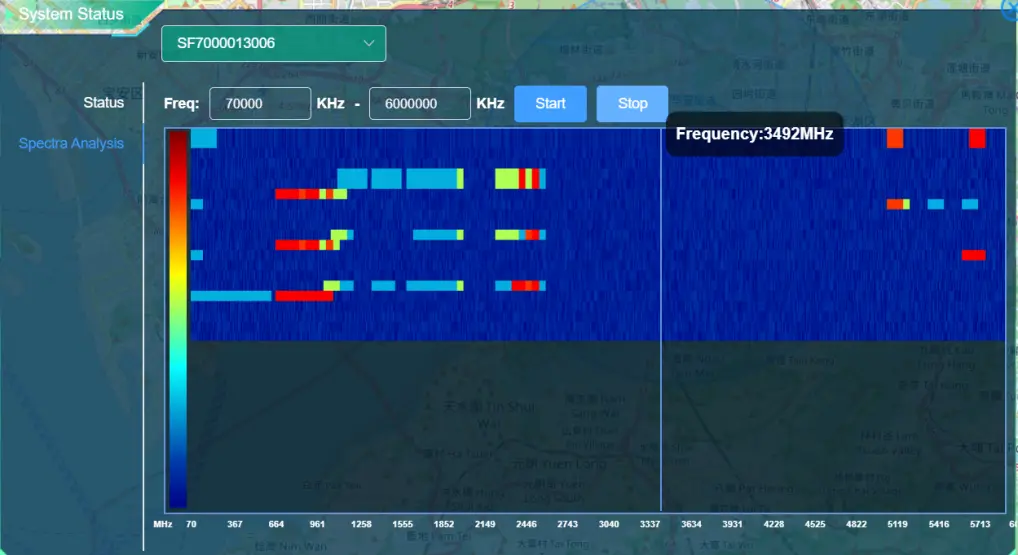Viewport: 1018px width, 555px height.
Task: Switch to the Status tab
Action: tap(103, 102)
